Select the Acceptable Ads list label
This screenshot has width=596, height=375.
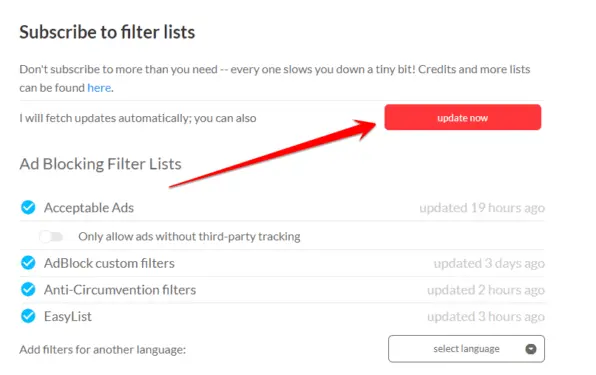coord(89,208)
